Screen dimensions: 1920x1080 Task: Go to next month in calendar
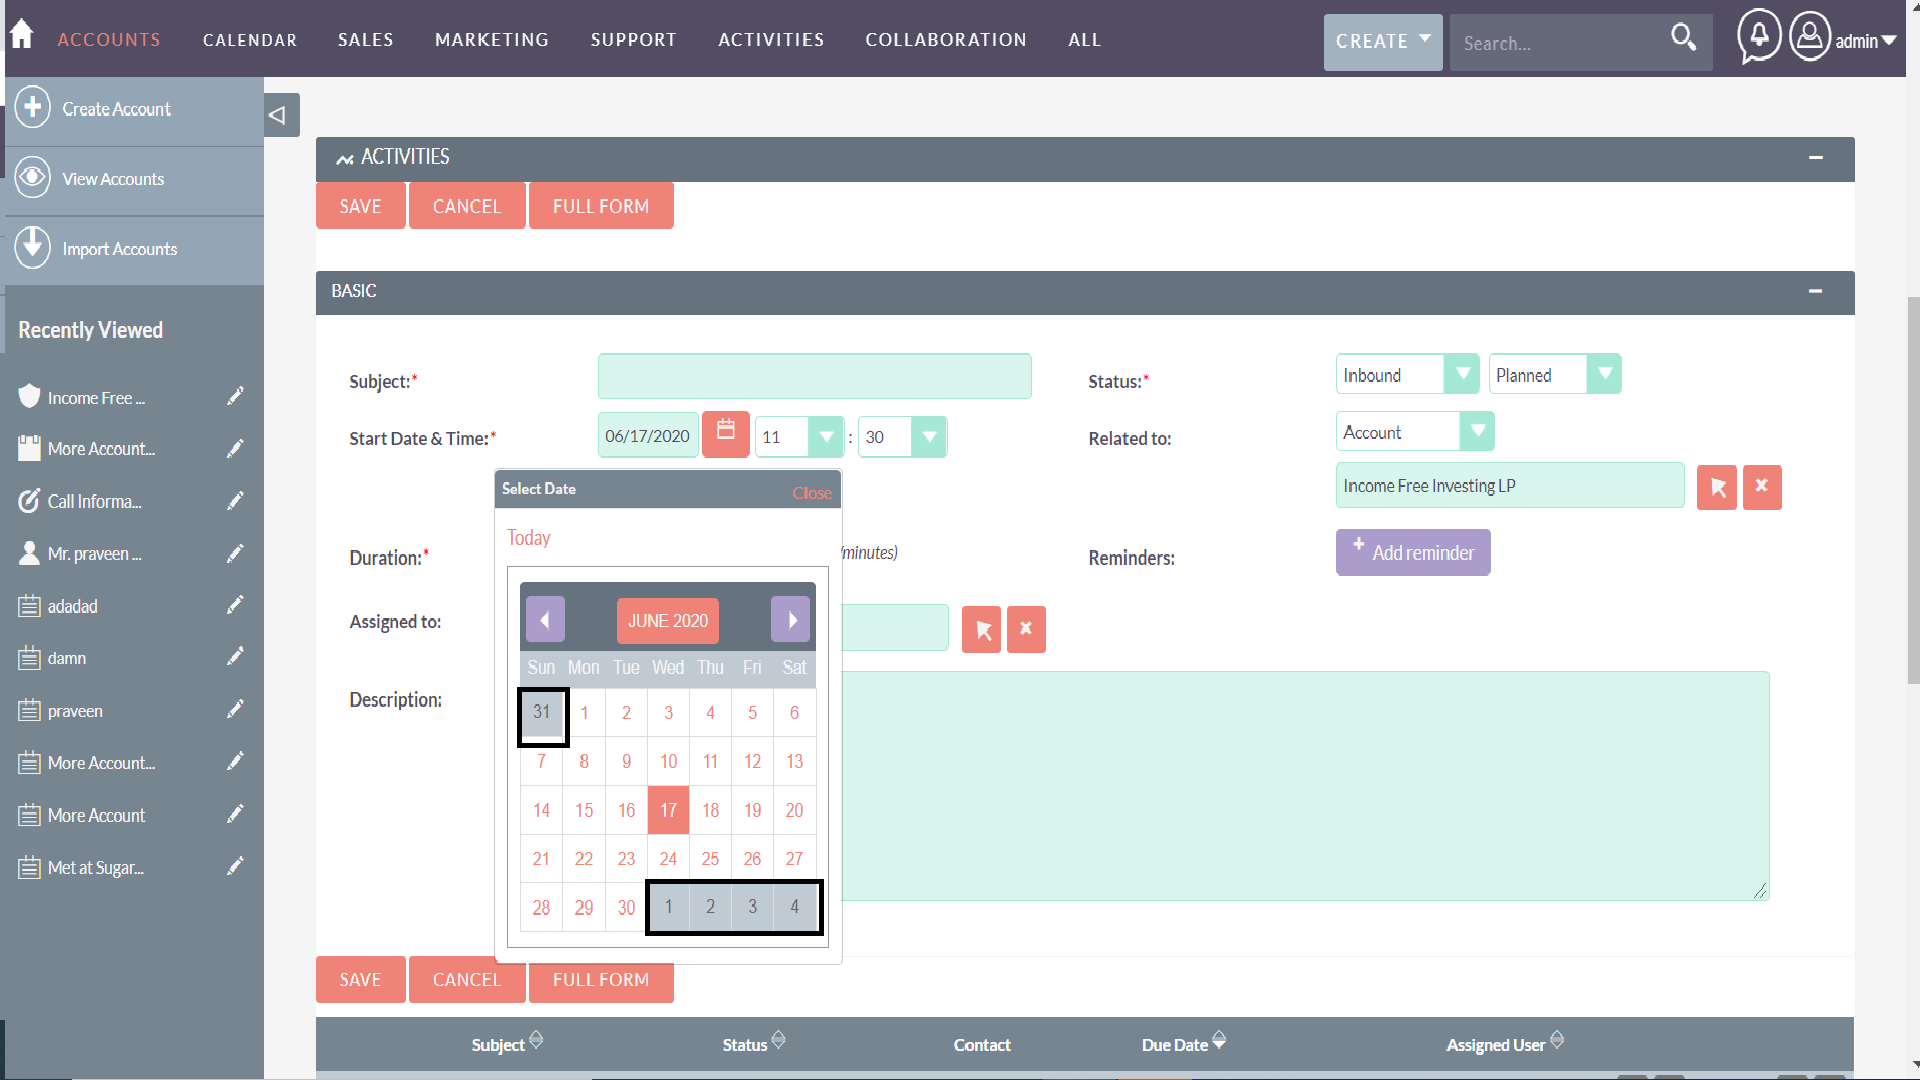click(x=791, y=620)
